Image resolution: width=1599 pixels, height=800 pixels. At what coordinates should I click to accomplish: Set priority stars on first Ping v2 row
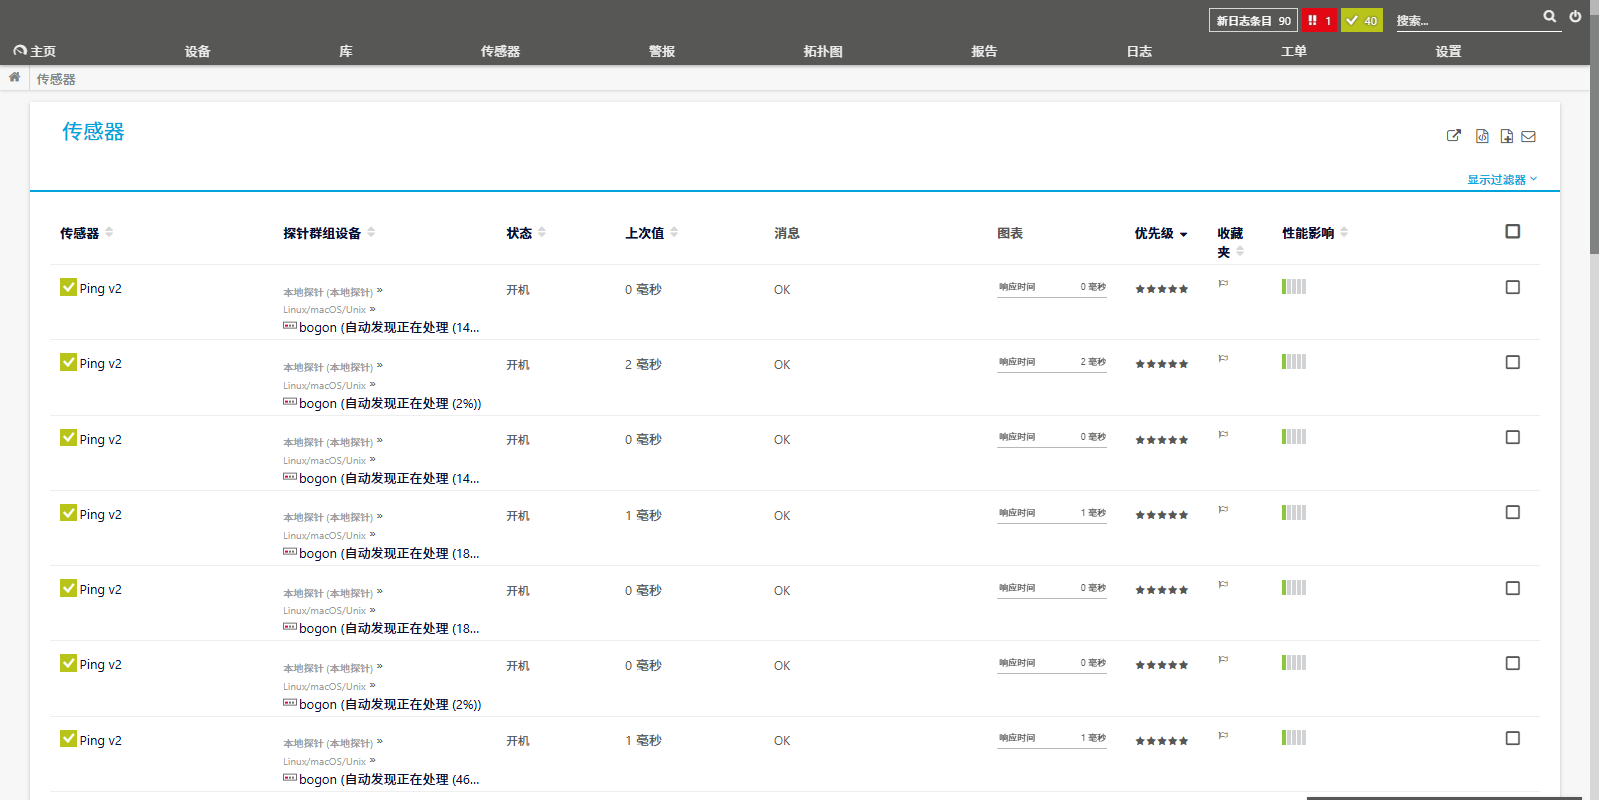click(1161, 289)
